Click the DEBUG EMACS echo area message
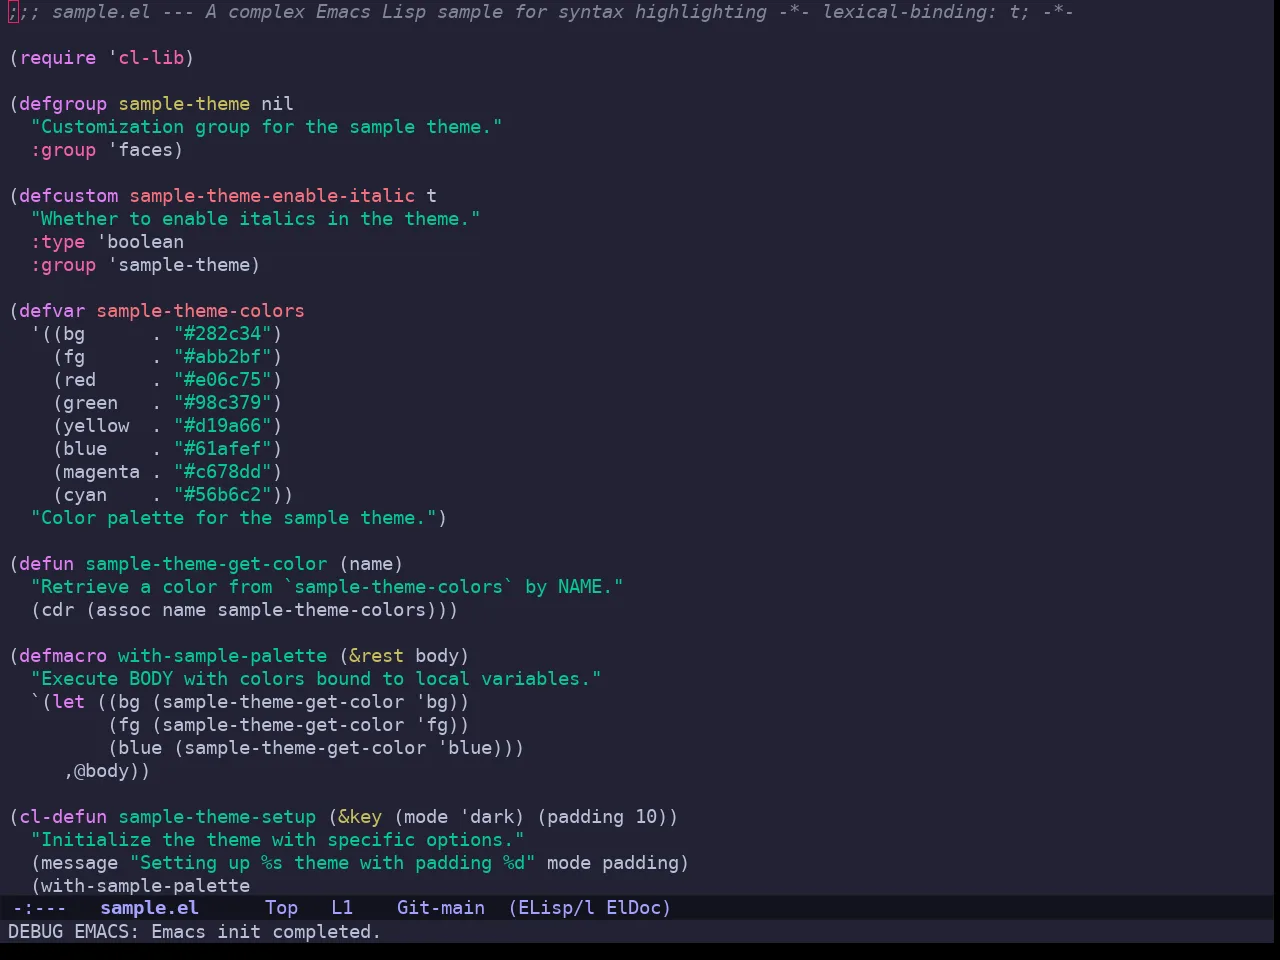This screenshot has width=1280, height=960. [x=194, y=932]
